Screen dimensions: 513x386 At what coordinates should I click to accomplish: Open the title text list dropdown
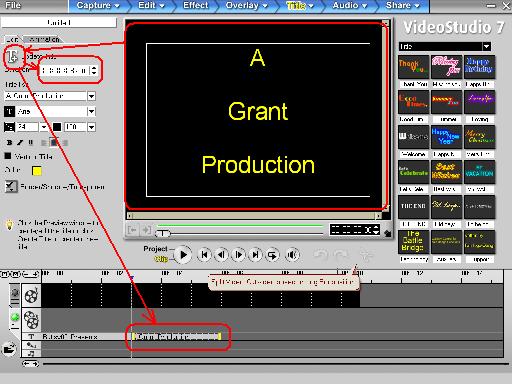[91, 96]
